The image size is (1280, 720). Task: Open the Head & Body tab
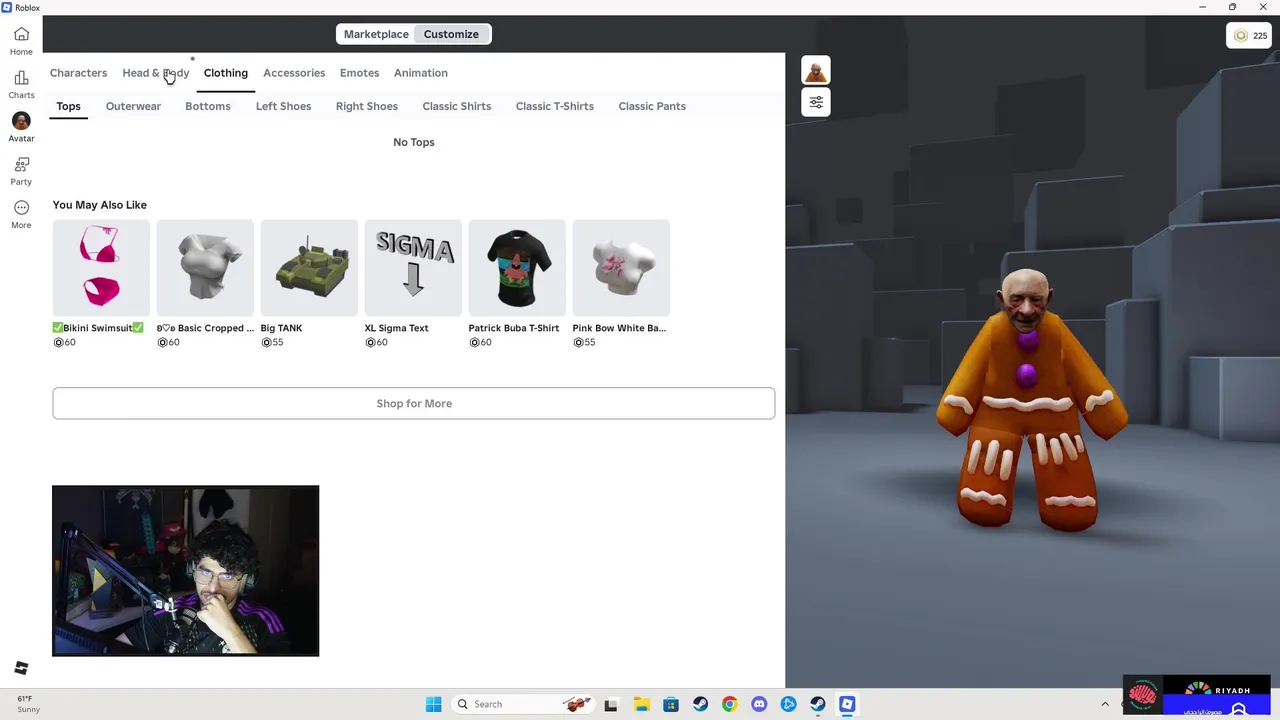point(155,73)
